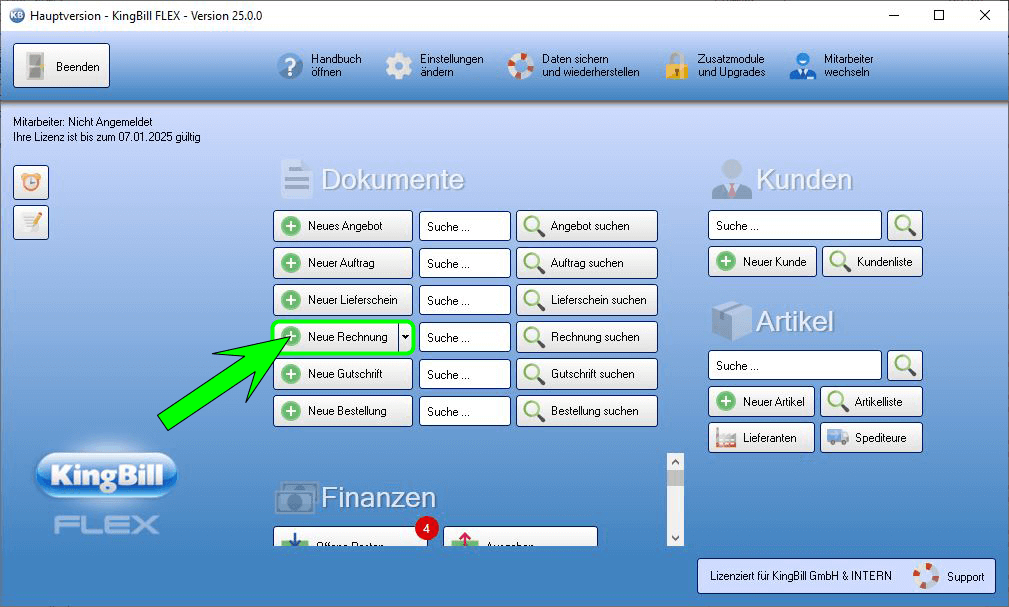Add a Neuer Artikel
The image size is (1009, 607).
click(761, 402)
